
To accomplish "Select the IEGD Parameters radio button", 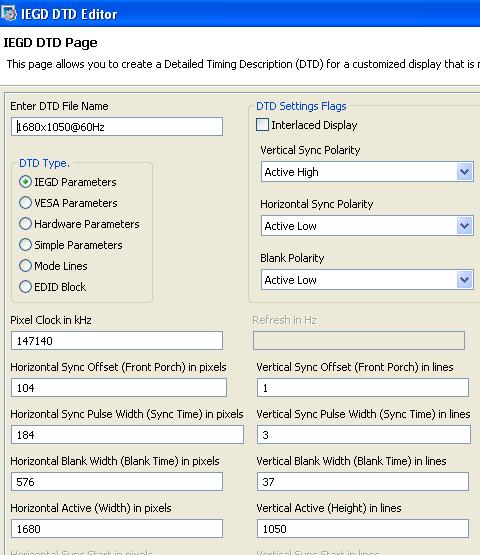I will pyautogui.click(x=25, y=182).
